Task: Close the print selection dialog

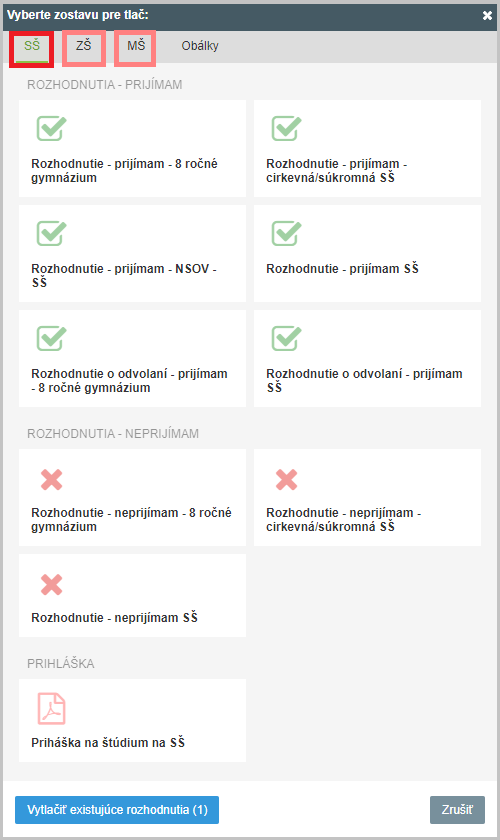Action: click(x=487, y=16)
